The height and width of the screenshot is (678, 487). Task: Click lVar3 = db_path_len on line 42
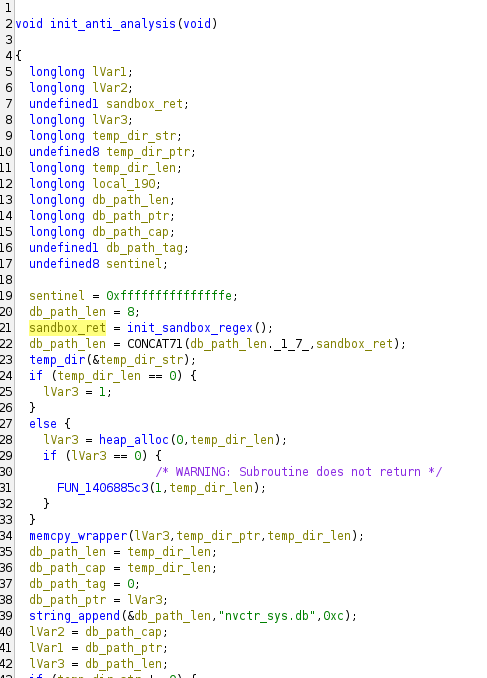(98, 664)
